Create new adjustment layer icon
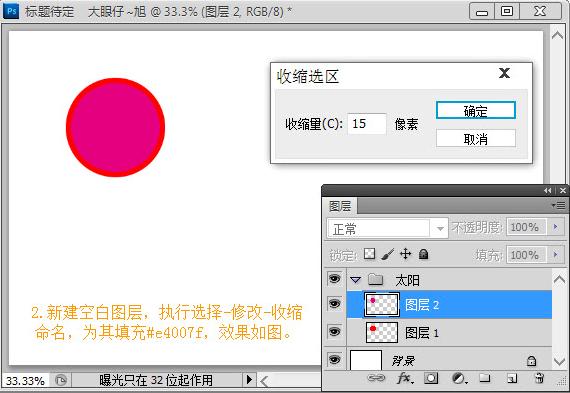This screenshot has height=393, width=570. (x=459, y=378)
